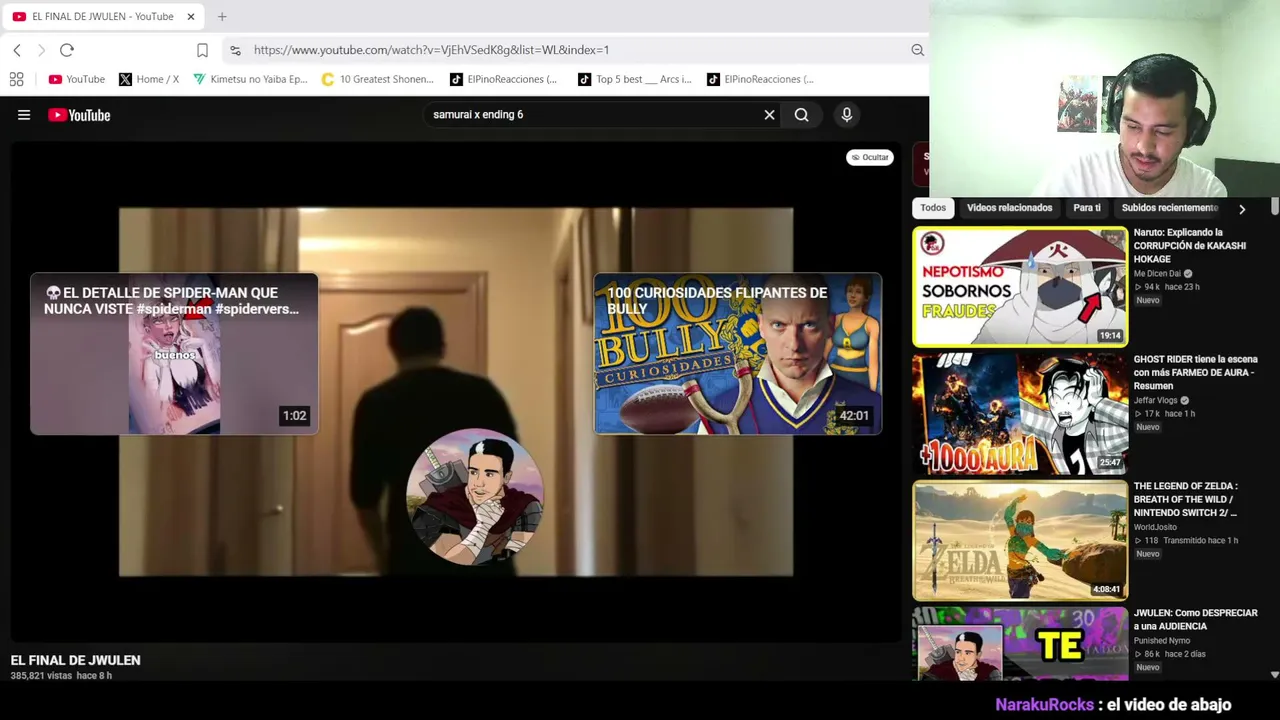Click channel name 'Me Dicen Dai'
Image resolution: width=1280 pixels, height=720 pixels.
pyautogui.click(x=1157, y=274)
